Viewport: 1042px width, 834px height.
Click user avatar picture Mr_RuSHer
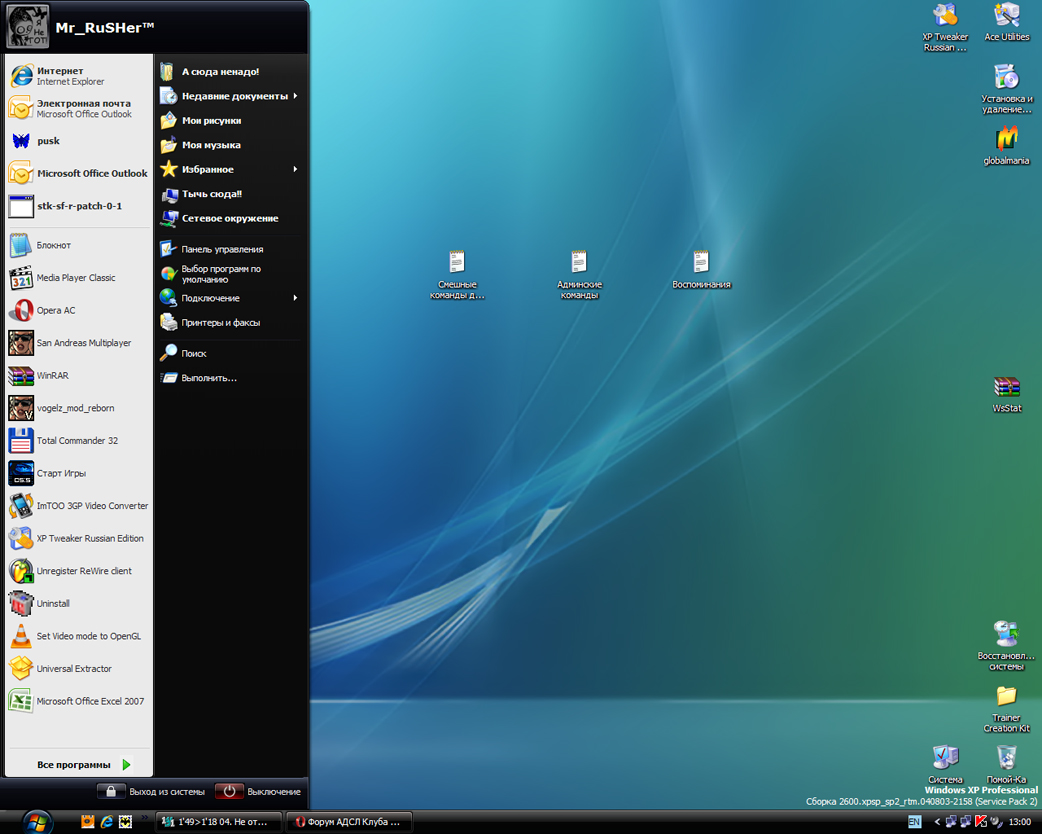pos(27,27)
